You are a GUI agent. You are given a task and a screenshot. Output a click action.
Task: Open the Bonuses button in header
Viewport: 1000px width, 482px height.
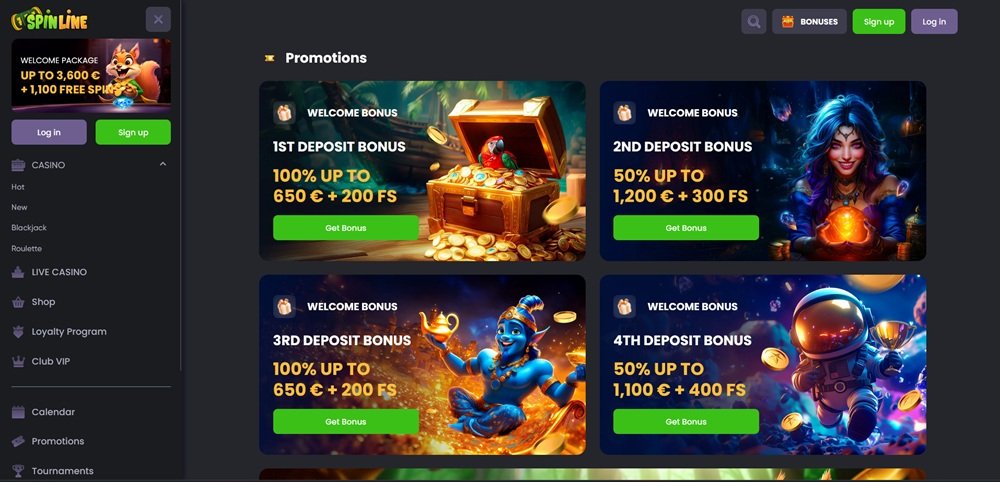(809, 22)
